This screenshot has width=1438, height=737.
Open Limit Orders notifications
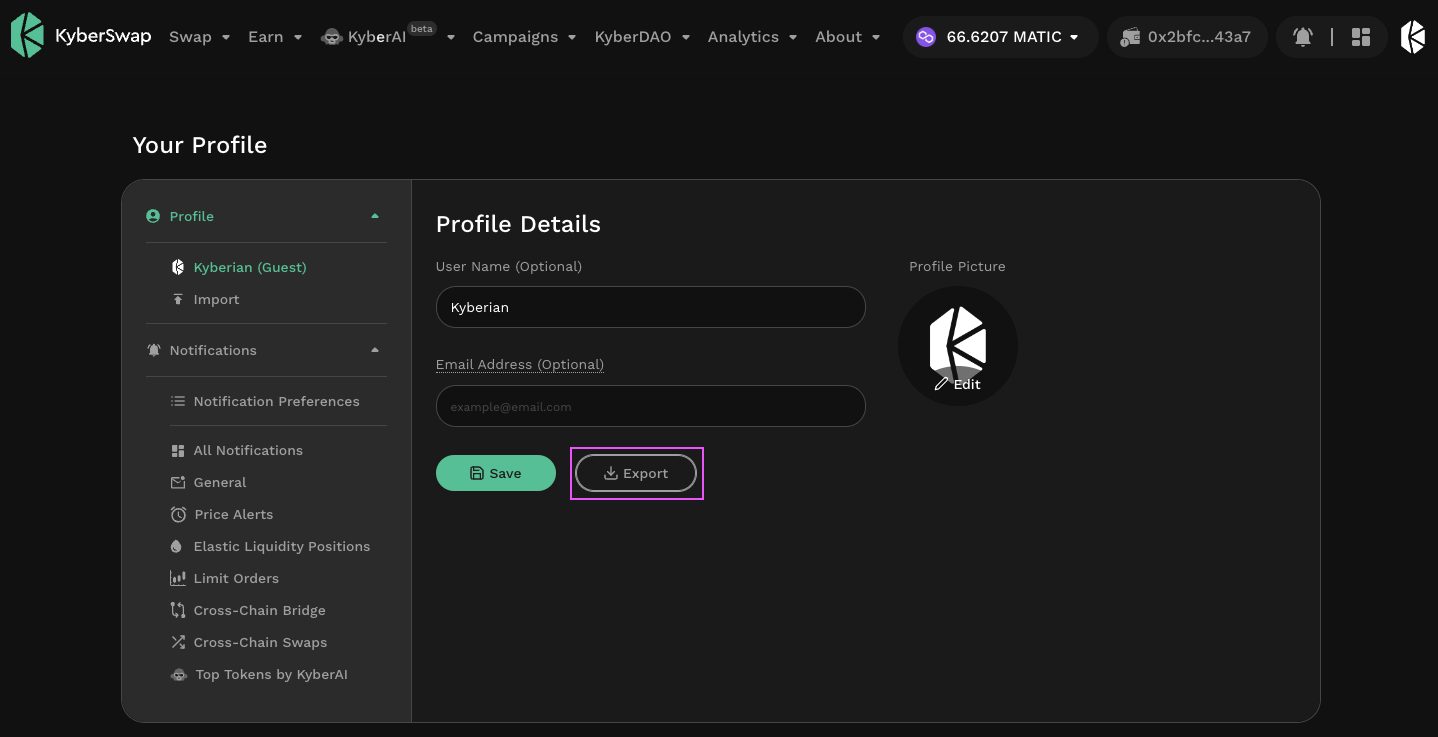coord(236,578)
